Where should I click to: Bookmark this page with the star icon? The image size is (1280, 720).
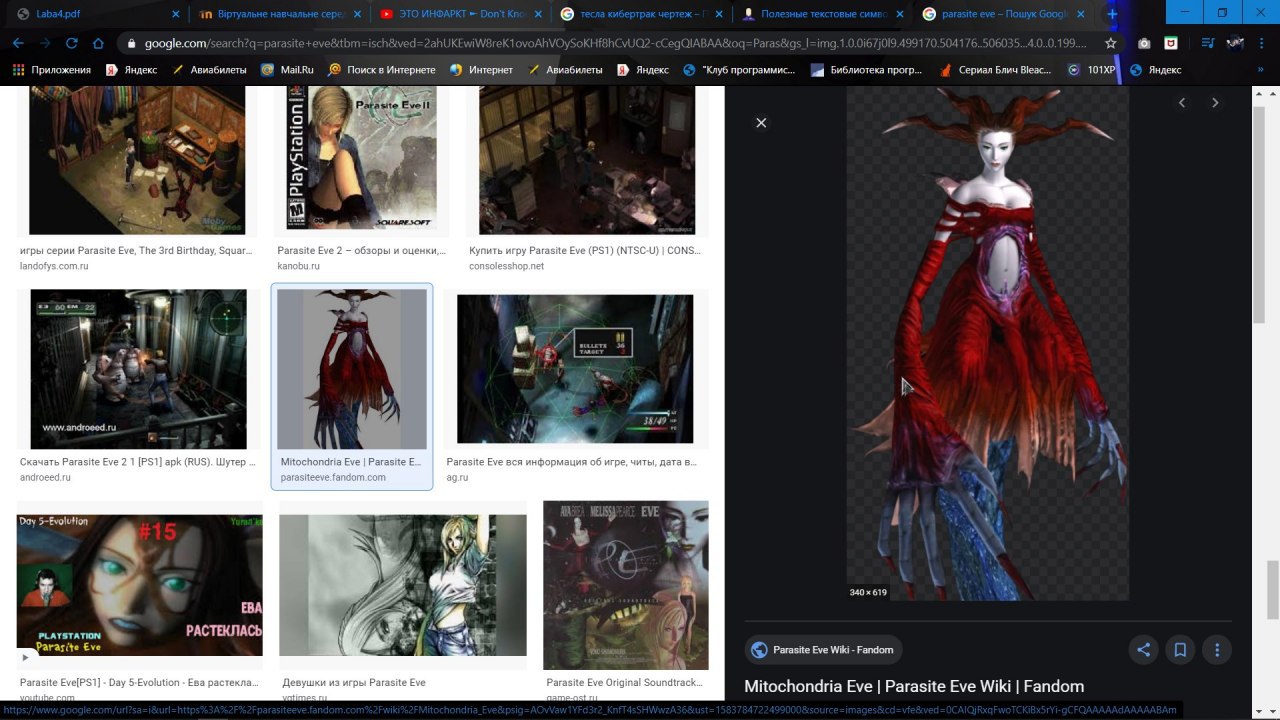click(1110, 43)
